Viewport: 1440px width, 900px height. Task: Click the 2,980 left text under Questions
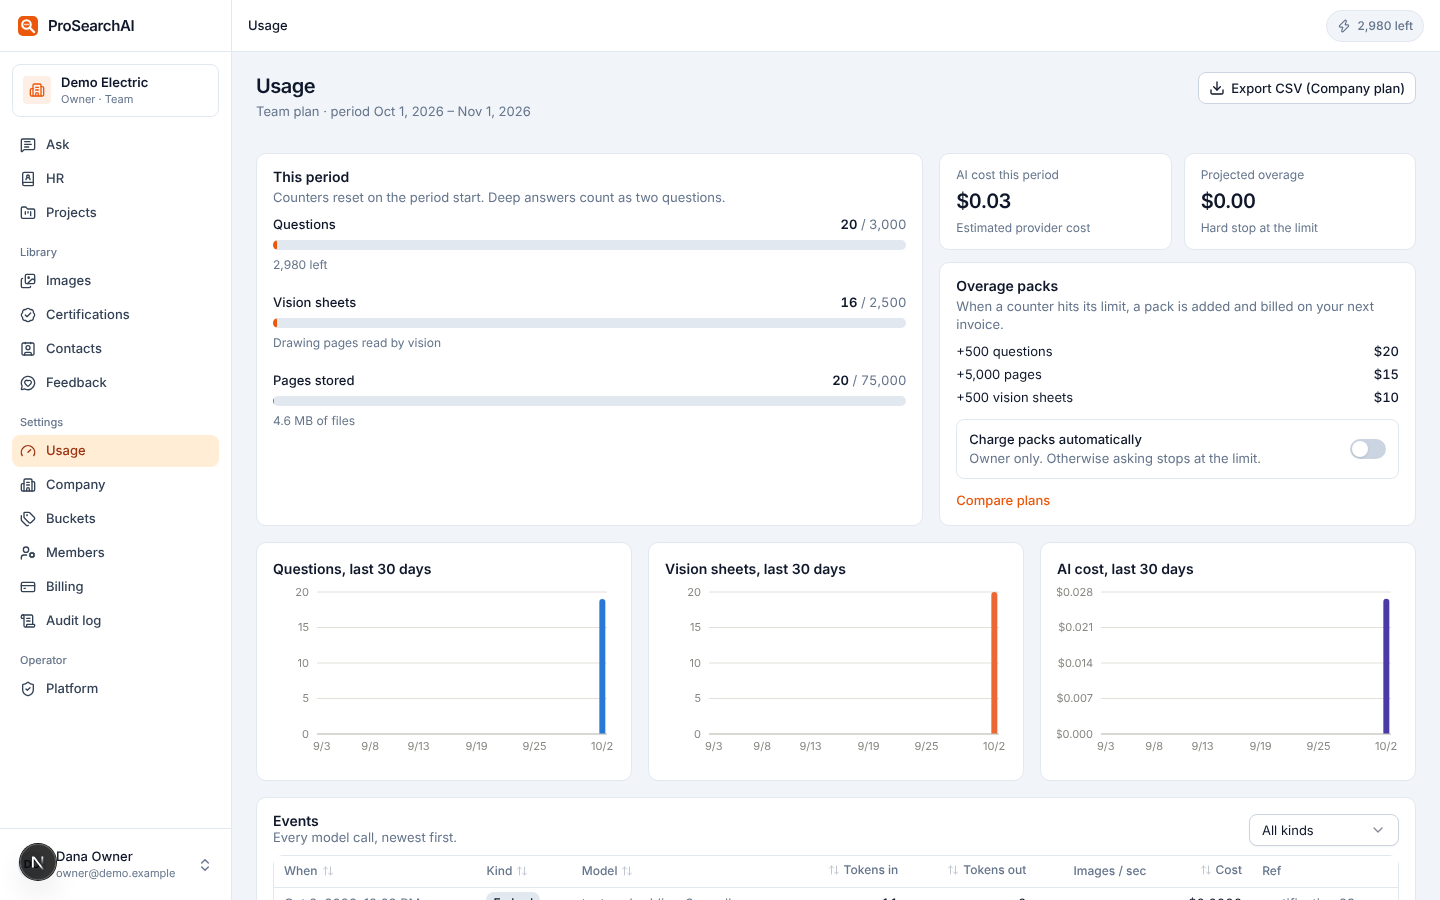[x=300, y=265]
